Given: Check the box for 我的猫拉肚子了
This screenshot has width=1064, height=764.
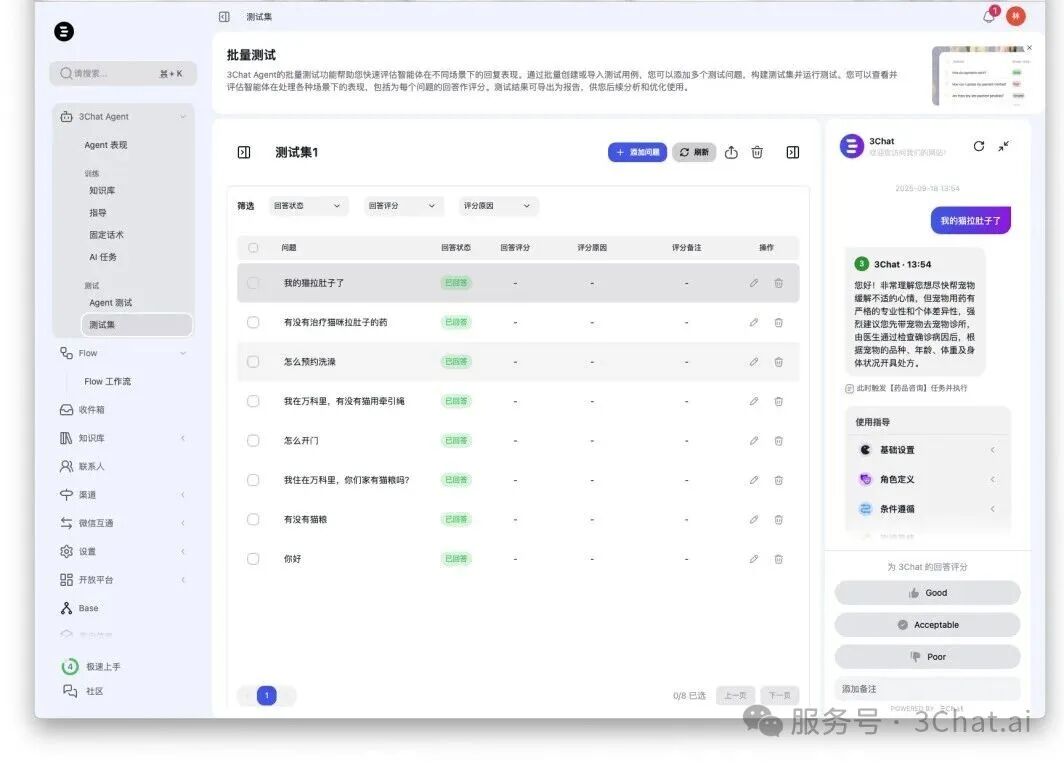Looking at the screenshot, I should [253, 283].
